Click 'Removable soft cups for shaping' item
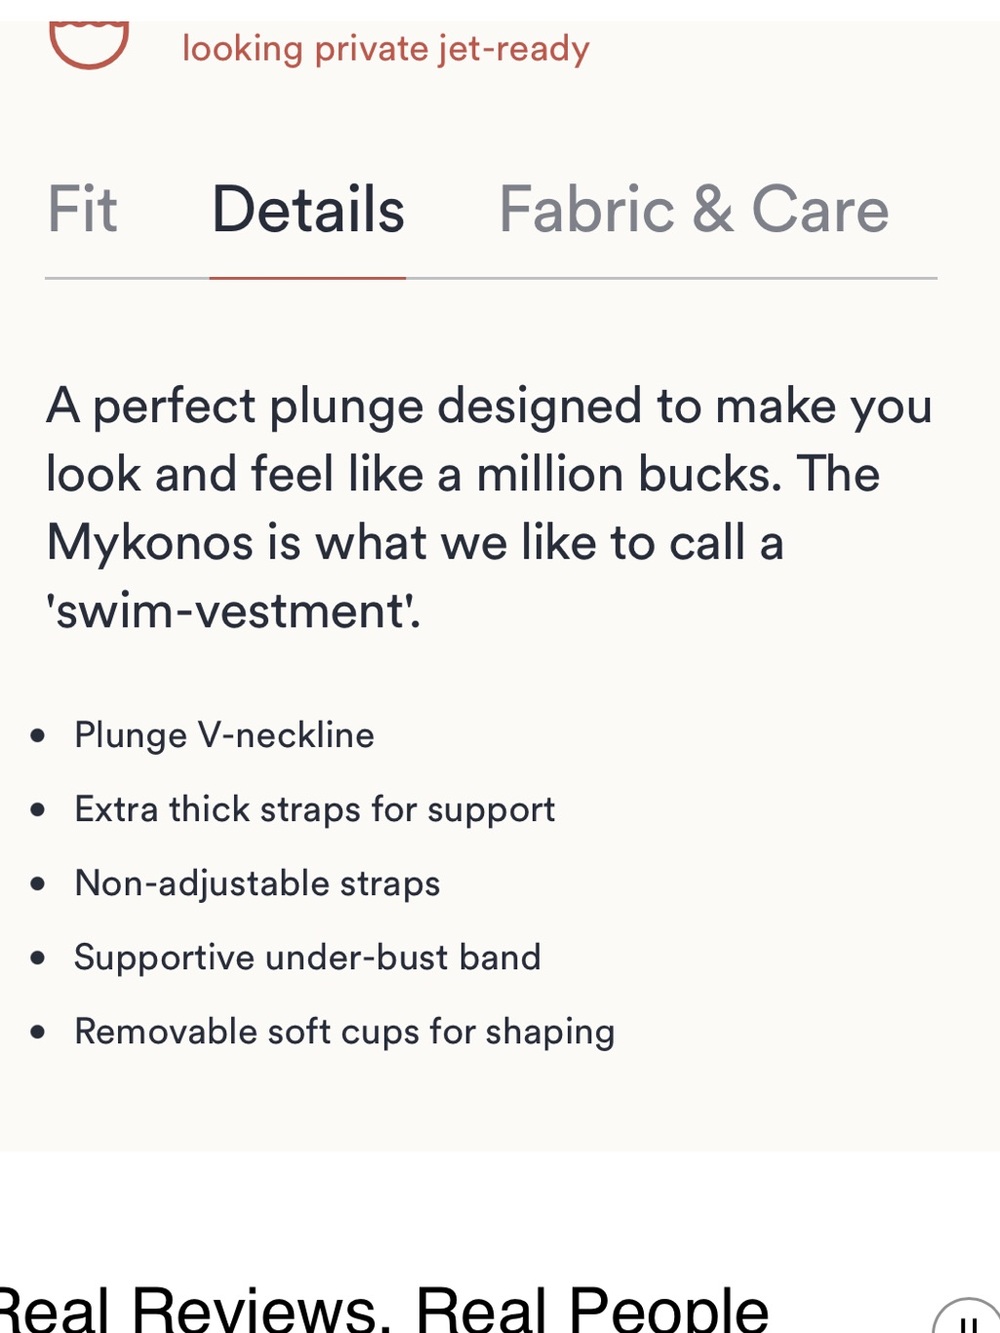Viewport: 1000px width, 1333px height. [x=344, y=1031]
